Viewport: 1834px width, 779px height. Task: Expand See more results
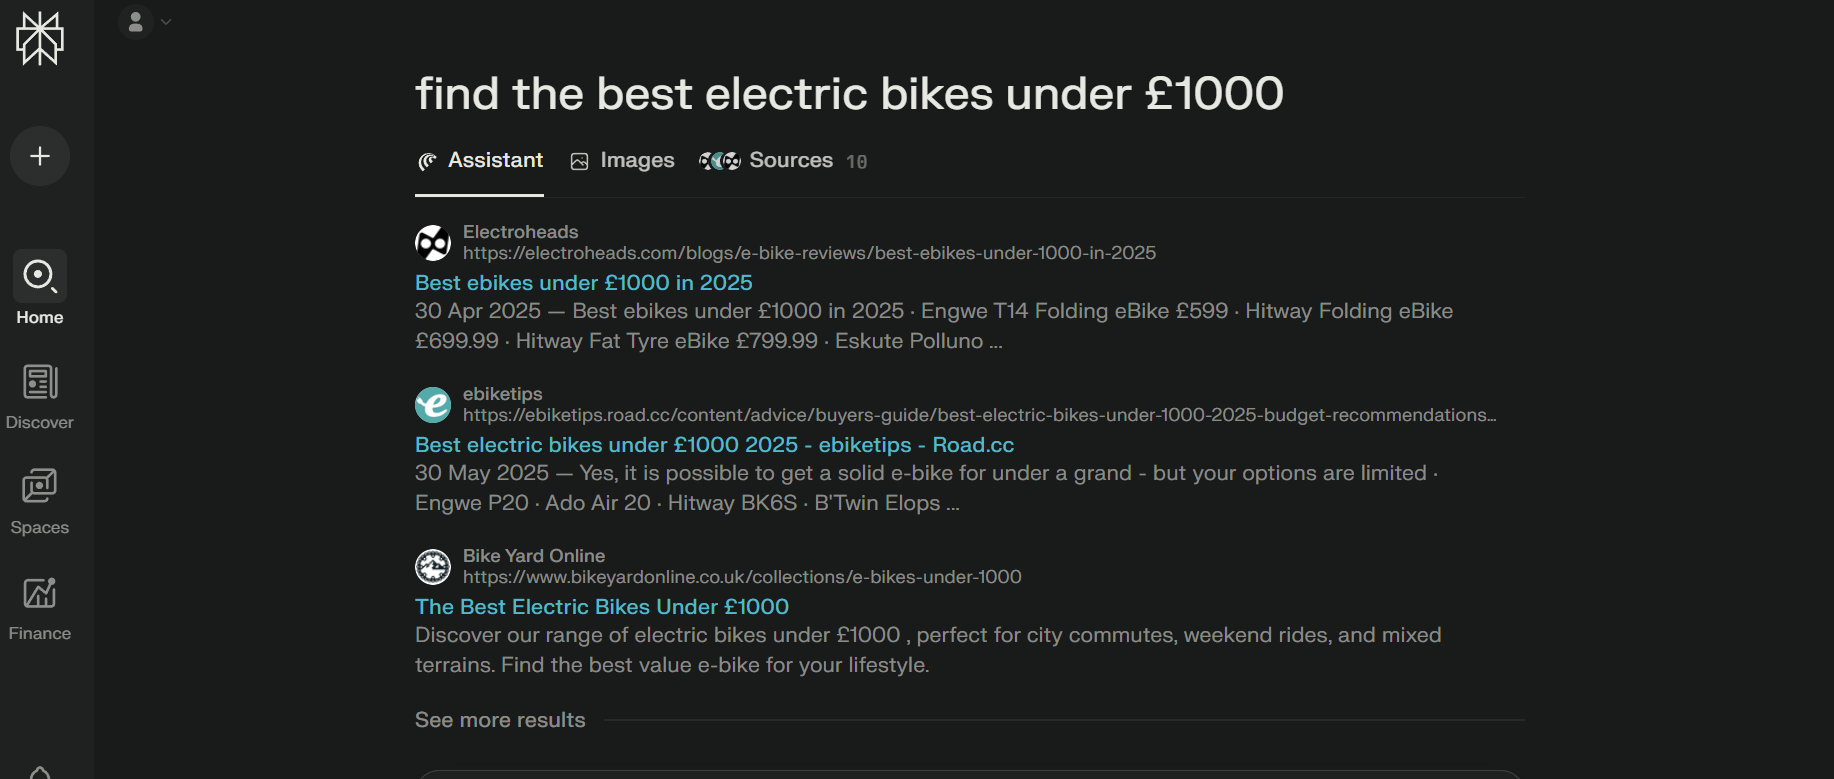(x=500, y=720)
